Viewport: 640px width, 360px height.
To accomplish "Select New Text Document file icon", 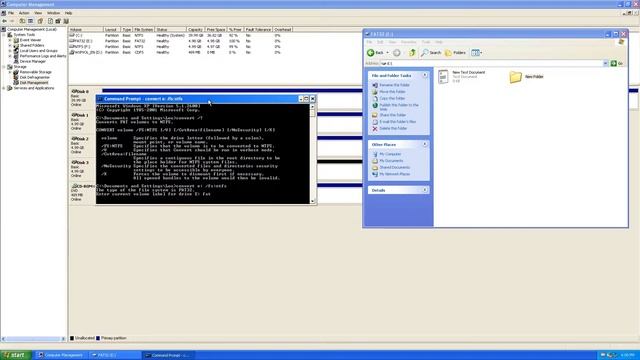I will point(443,76).
